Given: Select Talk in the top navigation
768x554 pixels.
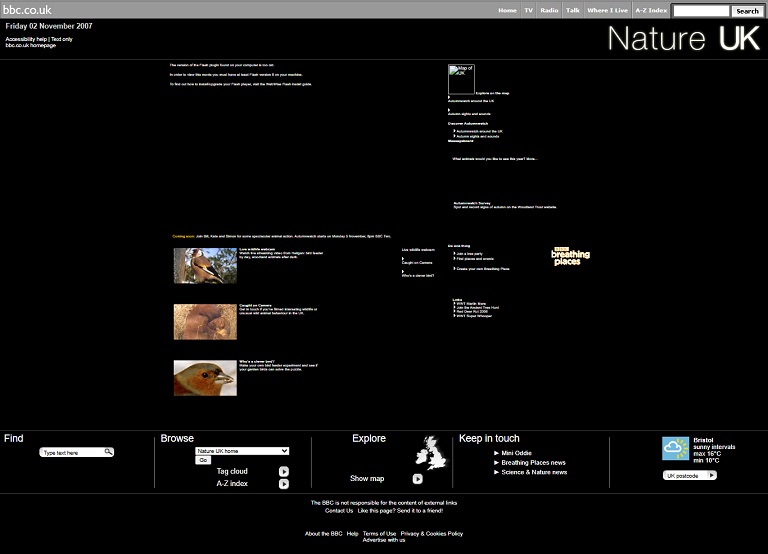Looking at the screenshot, I should (x=573, y=10).
